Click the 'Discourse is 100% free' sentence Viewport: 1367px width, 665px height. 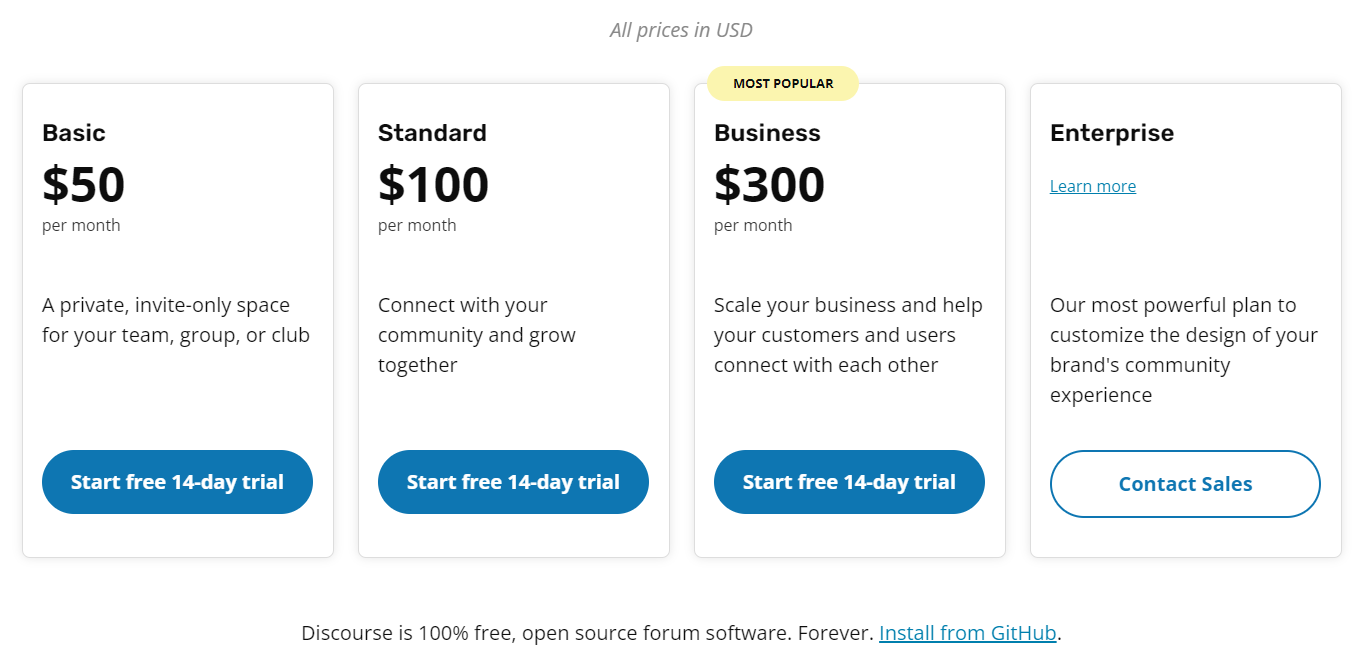(588, 633)
